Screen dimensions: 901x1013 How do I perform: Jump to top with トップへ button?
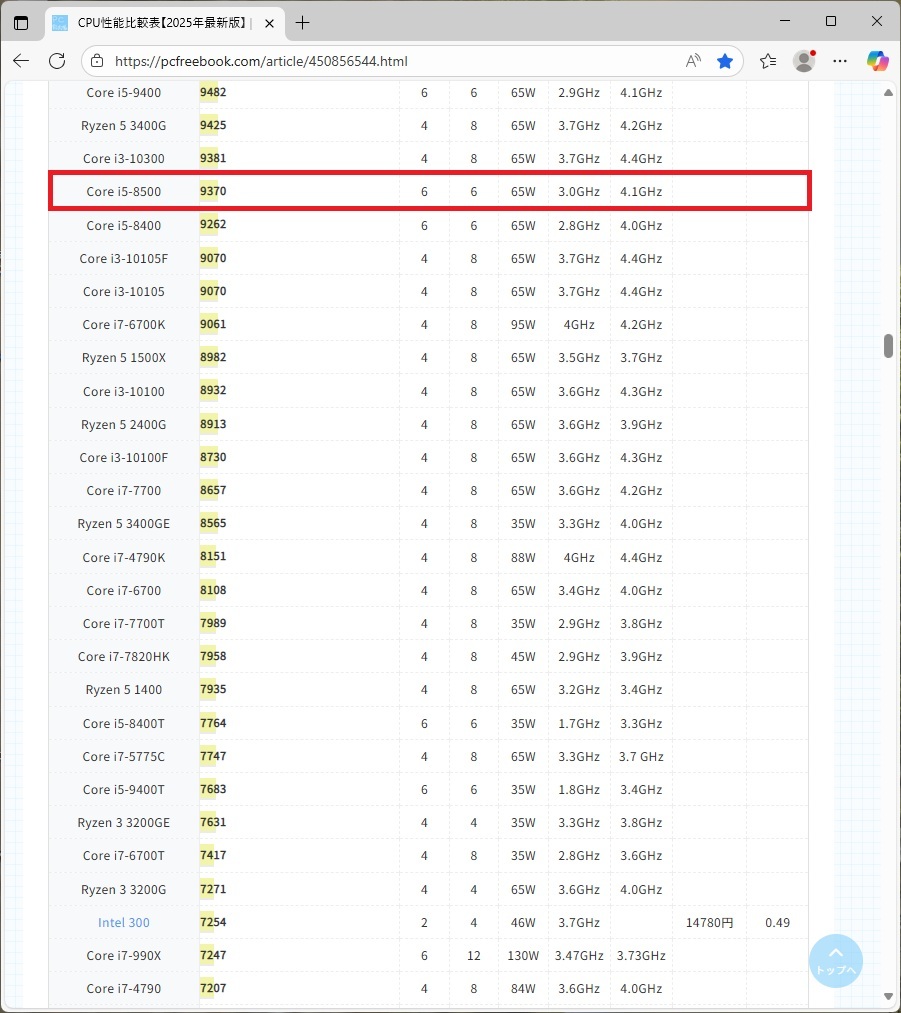click(x=835, y=961)
